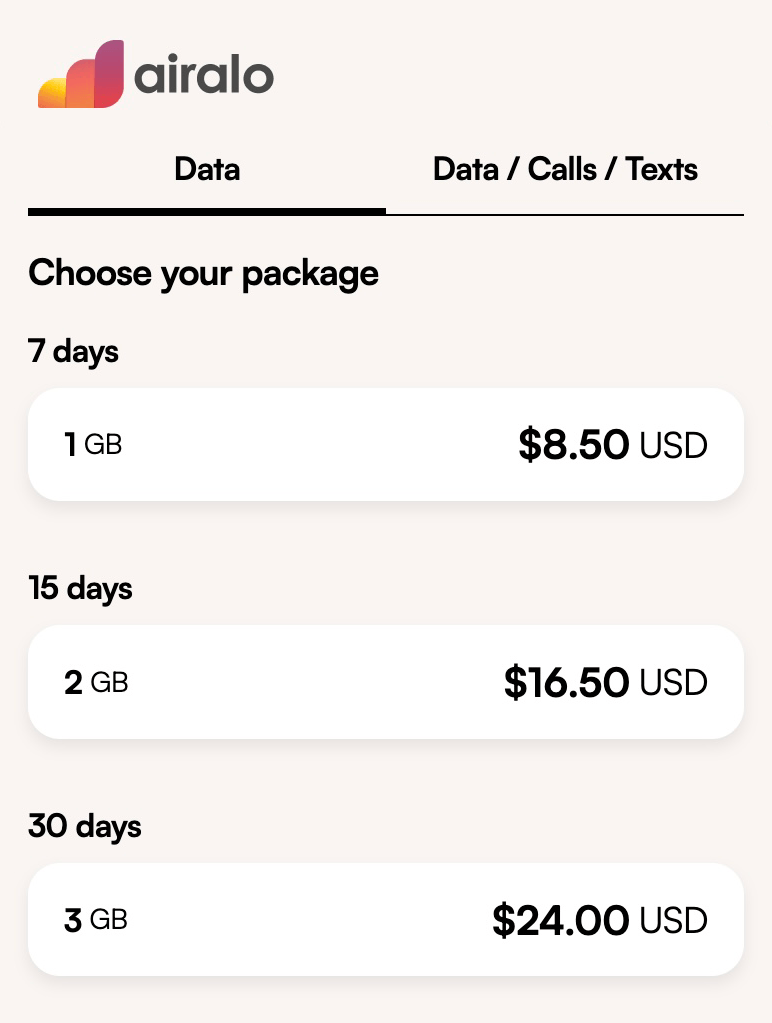This screenshot has height=1023, width=772.
Task: Select the 3 GB data amount text
Action: click(x=96, y=920)
